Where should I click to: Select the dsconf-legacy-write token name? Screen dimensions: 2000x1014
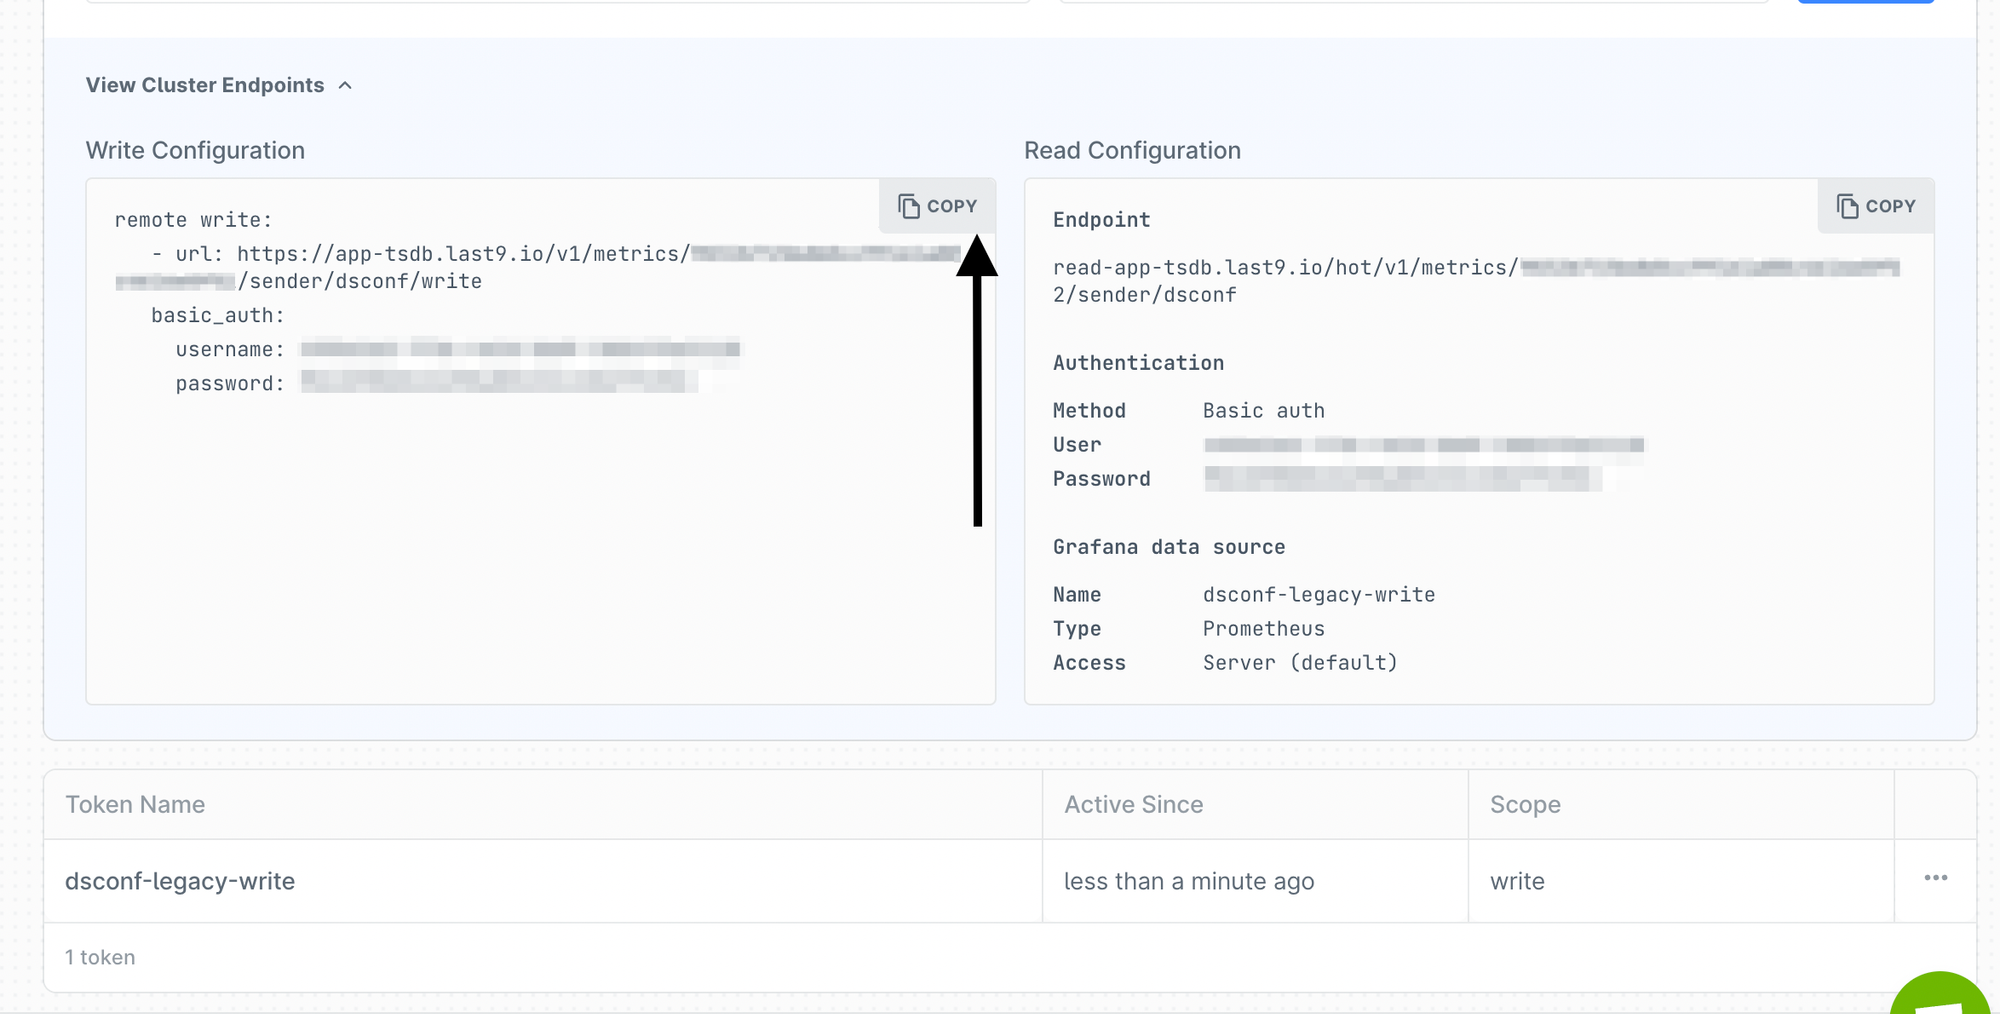click(180, 881)
